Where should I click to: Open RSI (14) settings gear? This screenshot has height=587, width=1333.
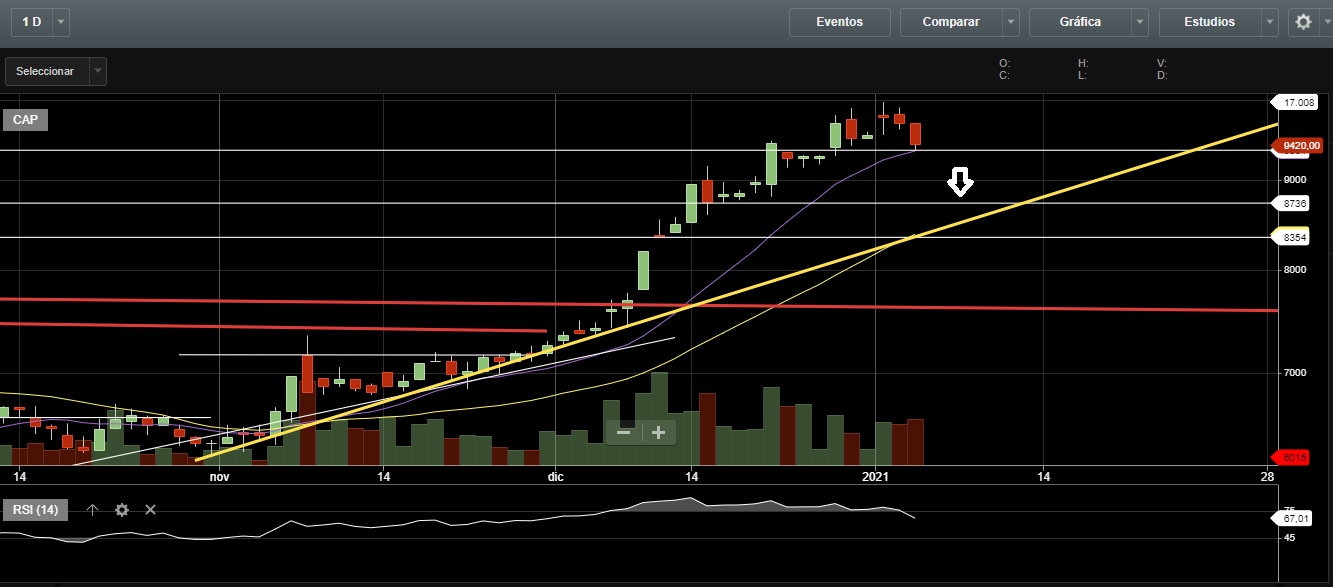pos(122,510)
